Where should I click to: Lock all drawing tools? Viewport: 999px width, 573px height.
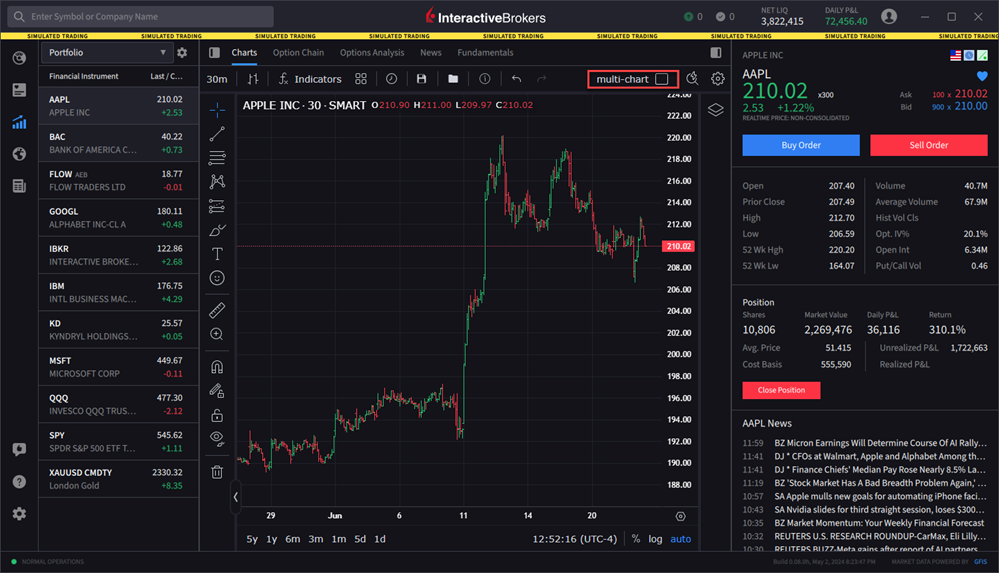(x=217, y=415)
